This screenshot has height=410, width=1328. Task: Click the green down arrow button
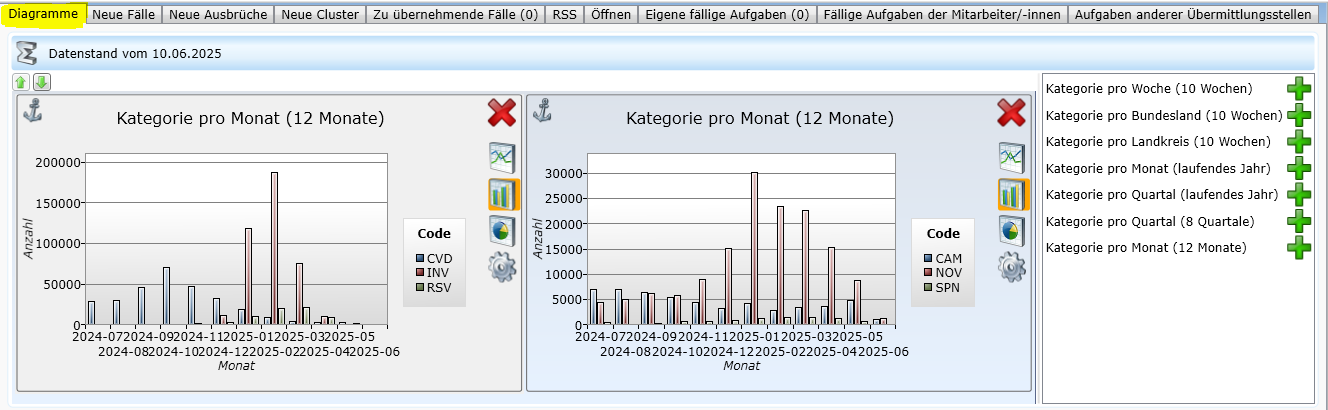click(x=41, y=83)
